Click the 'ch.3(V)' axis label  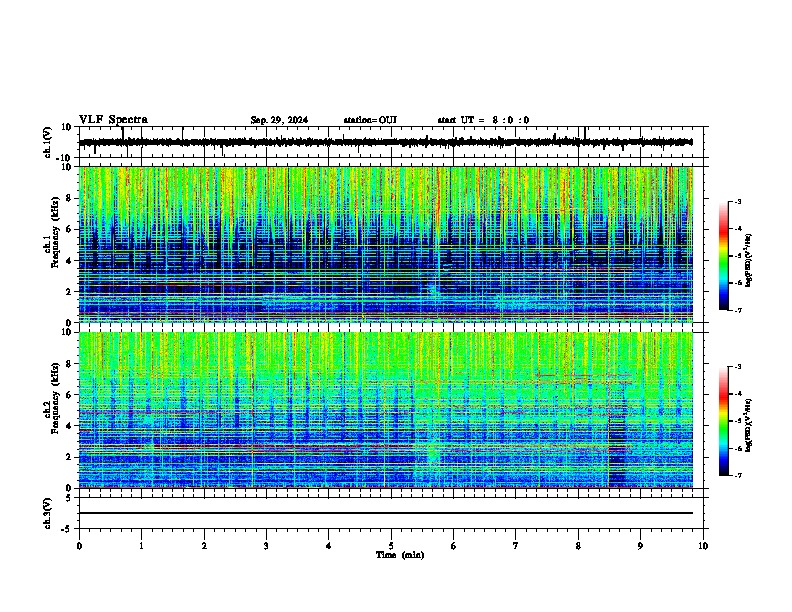tap(48, 514)
